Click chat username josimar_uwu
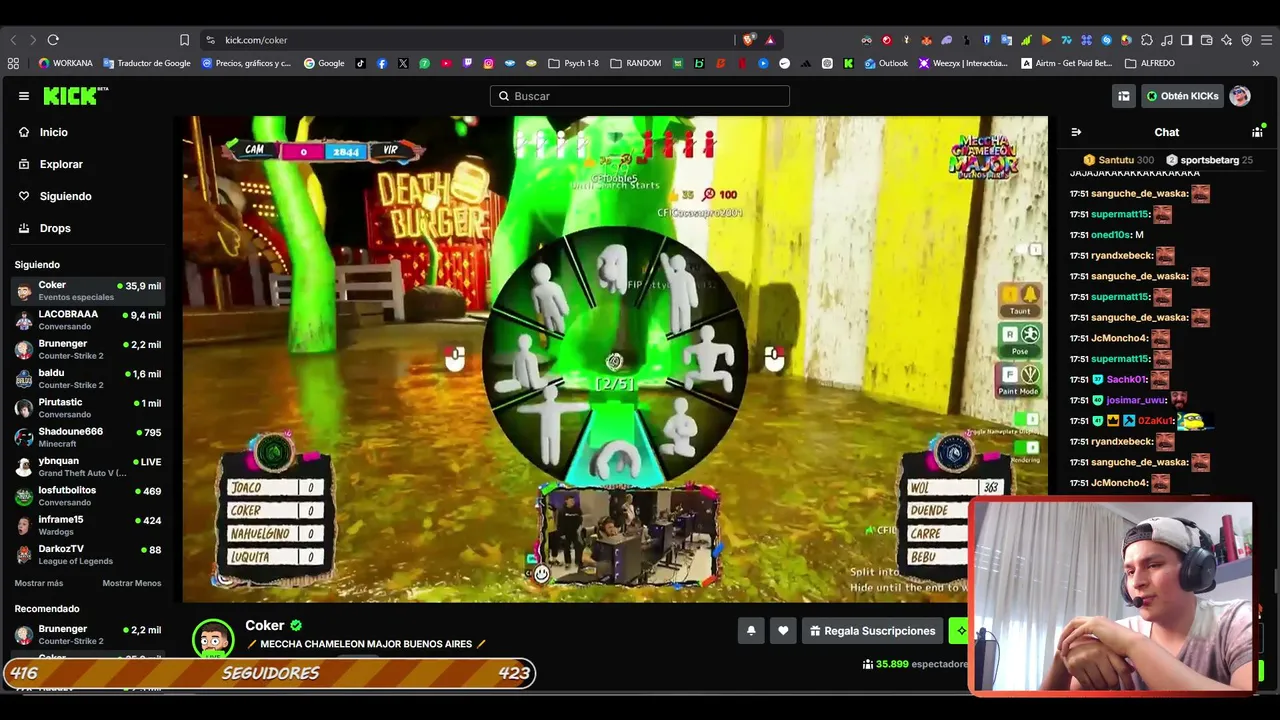This screenshot has height=720, width=1280. 1136,400
